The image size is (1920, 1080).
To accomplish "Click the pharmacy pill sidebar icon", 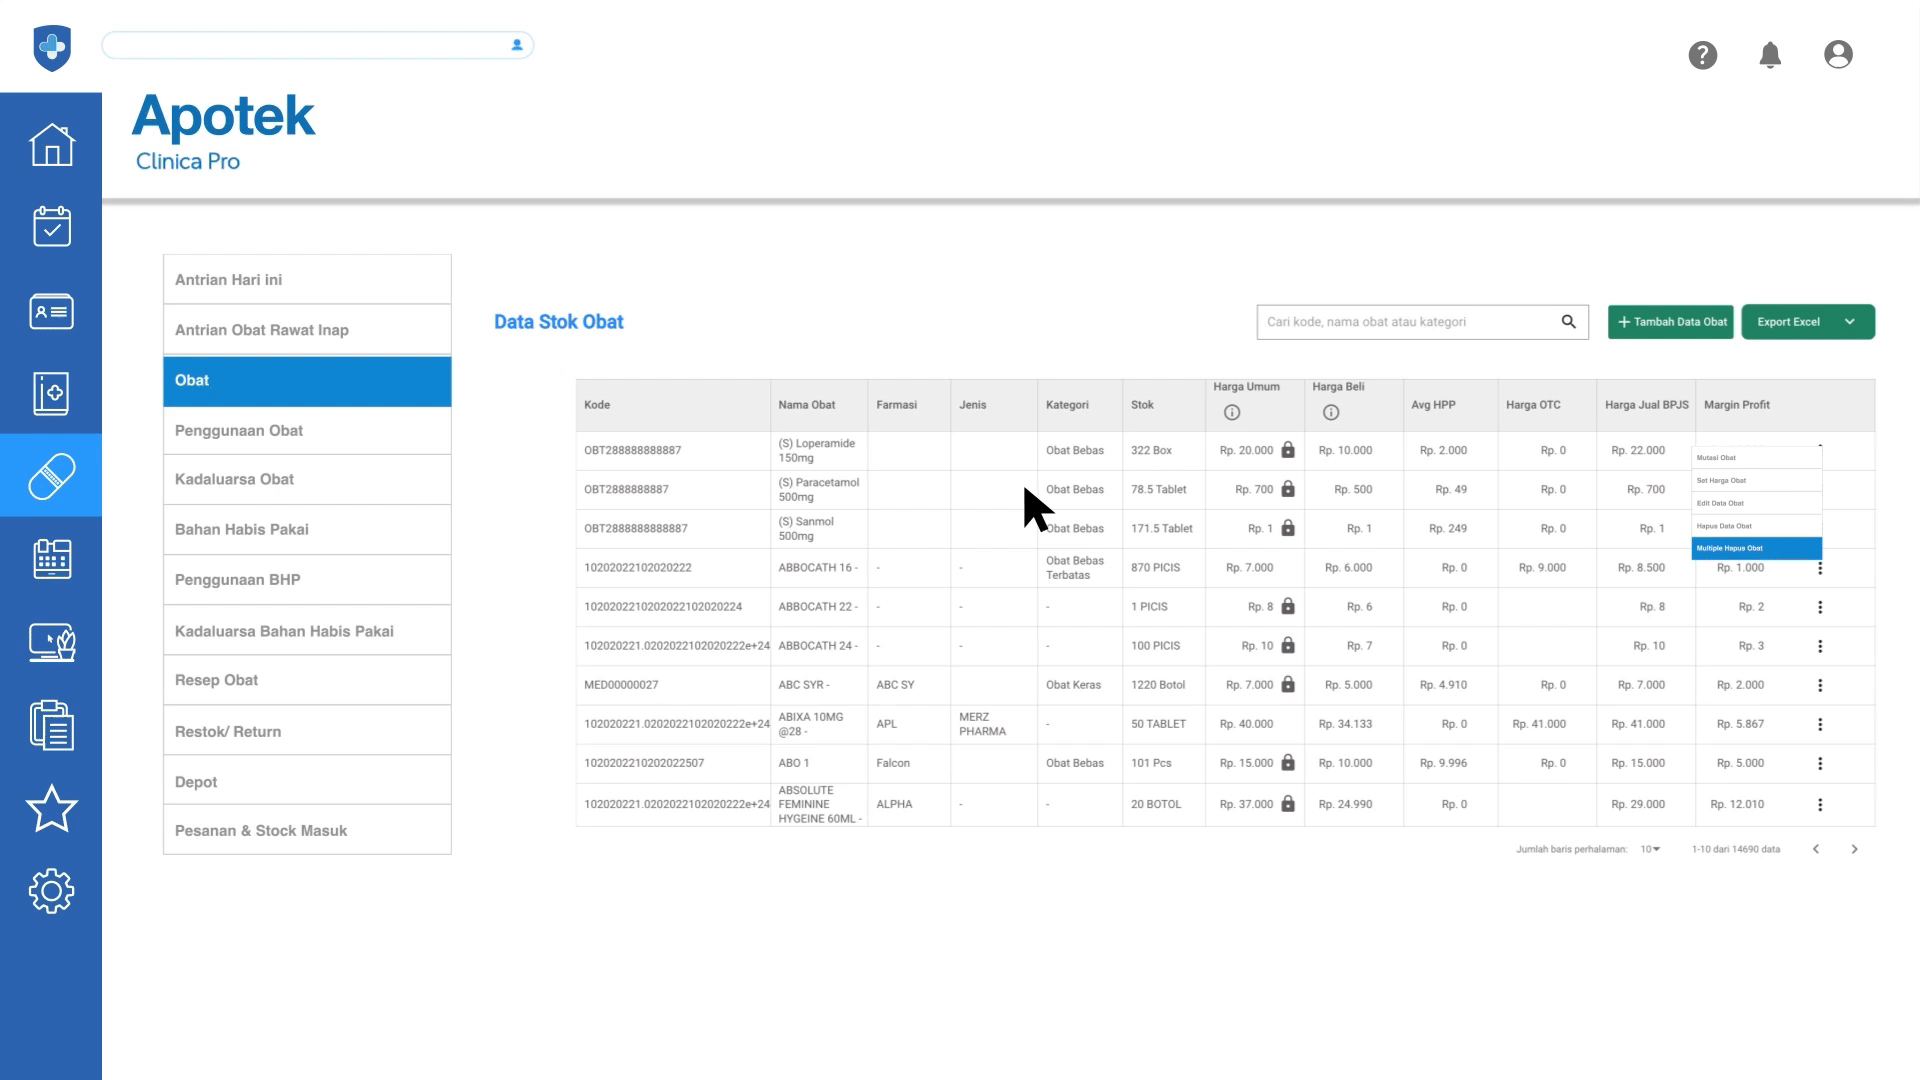I will pyautogui.click(x=51, y=476).
